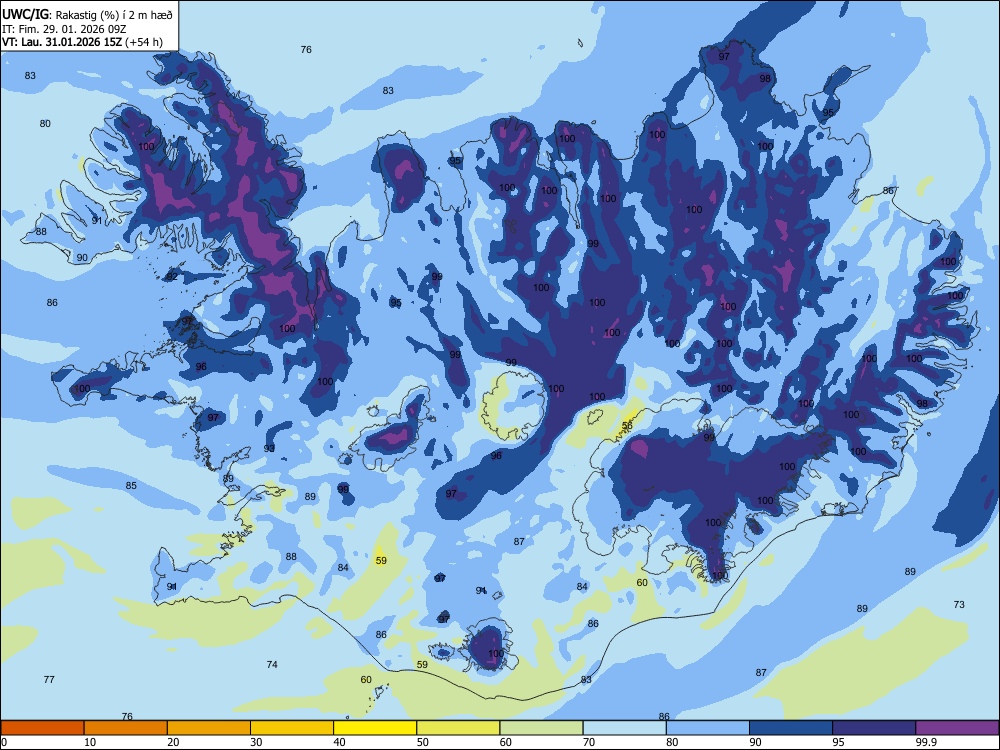Select the bright yellow 40–50 legend swatch

click(x=375, y=728)
